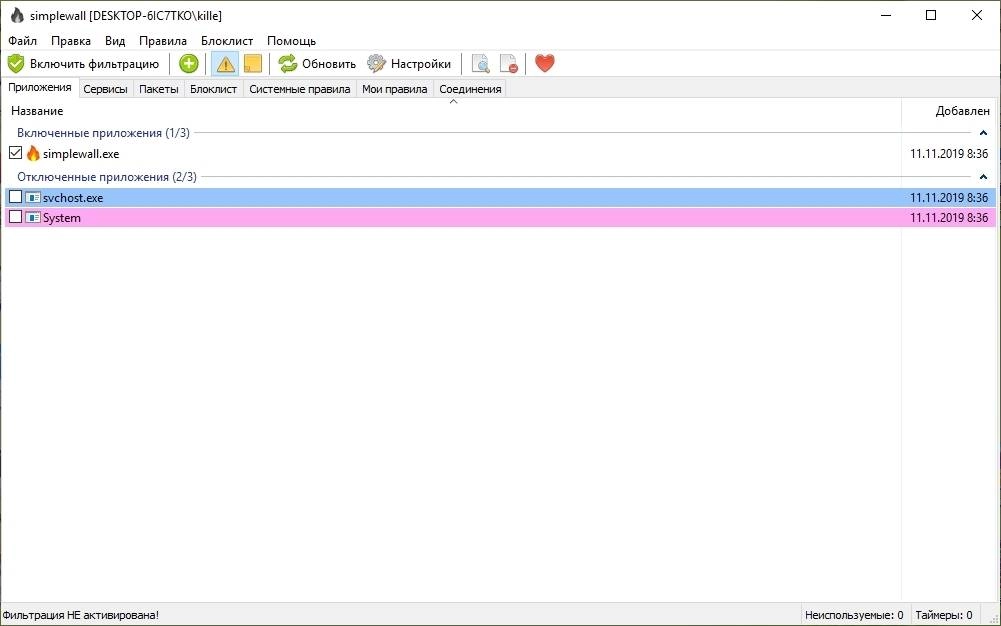Switch to the Системные правила tab
The width and height of the screenshot is (1001, 626).
pos(299,89)
